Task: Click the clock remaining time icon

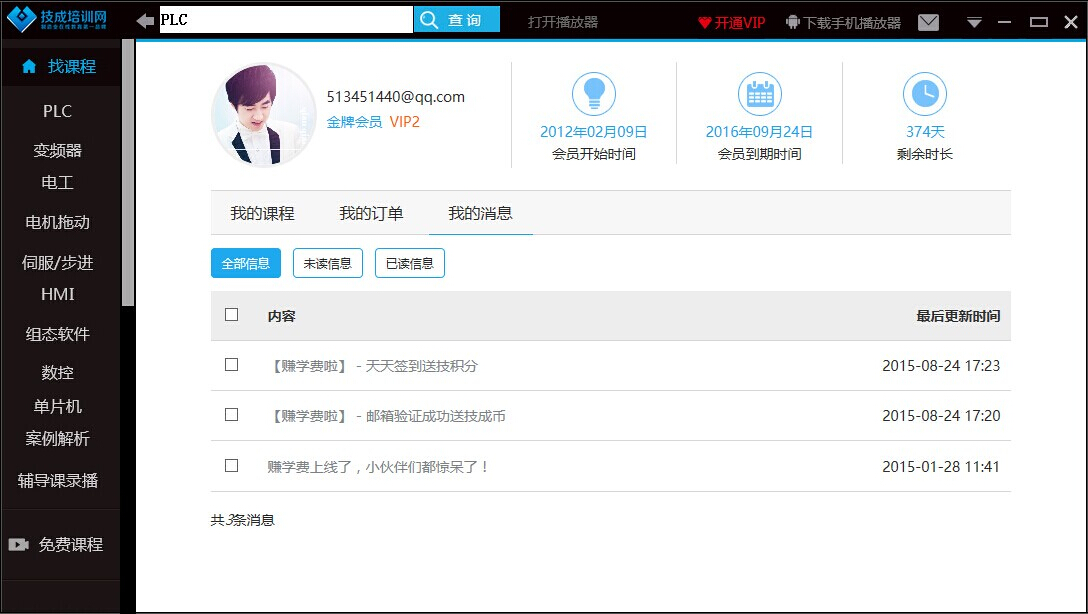Action: pyautogui.click(x=924, y=94)
